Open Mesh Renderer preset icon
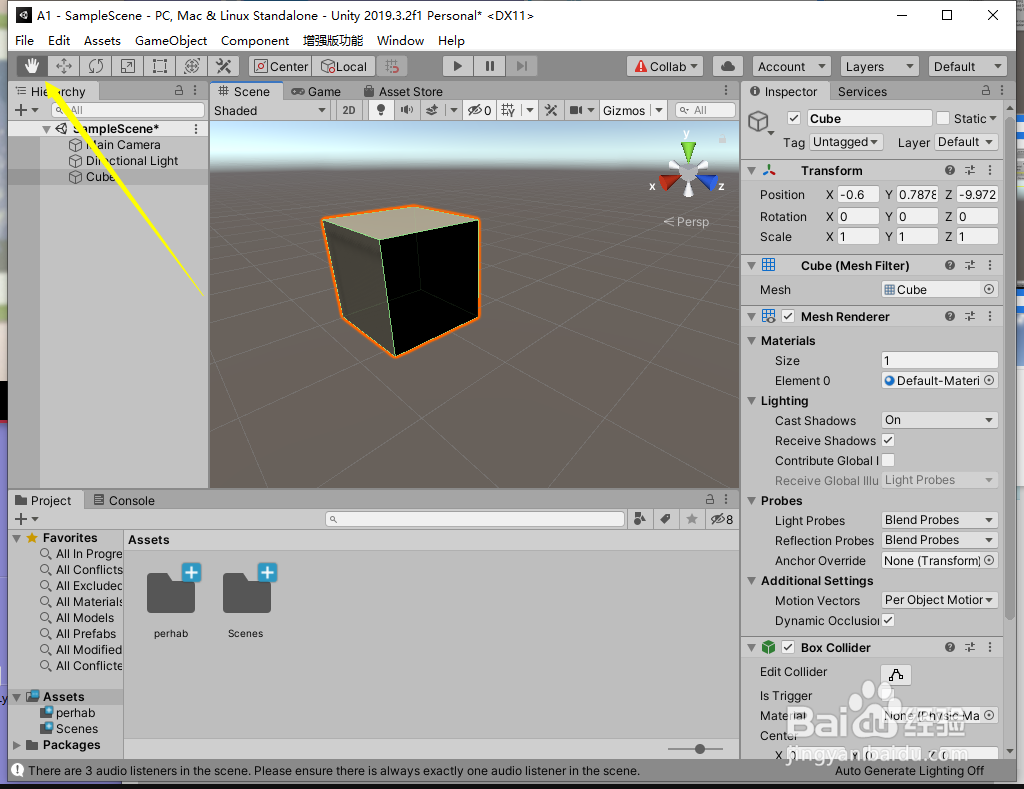Image resolution: width=1024 pixels, height=789 pixels. coord(970,316)
